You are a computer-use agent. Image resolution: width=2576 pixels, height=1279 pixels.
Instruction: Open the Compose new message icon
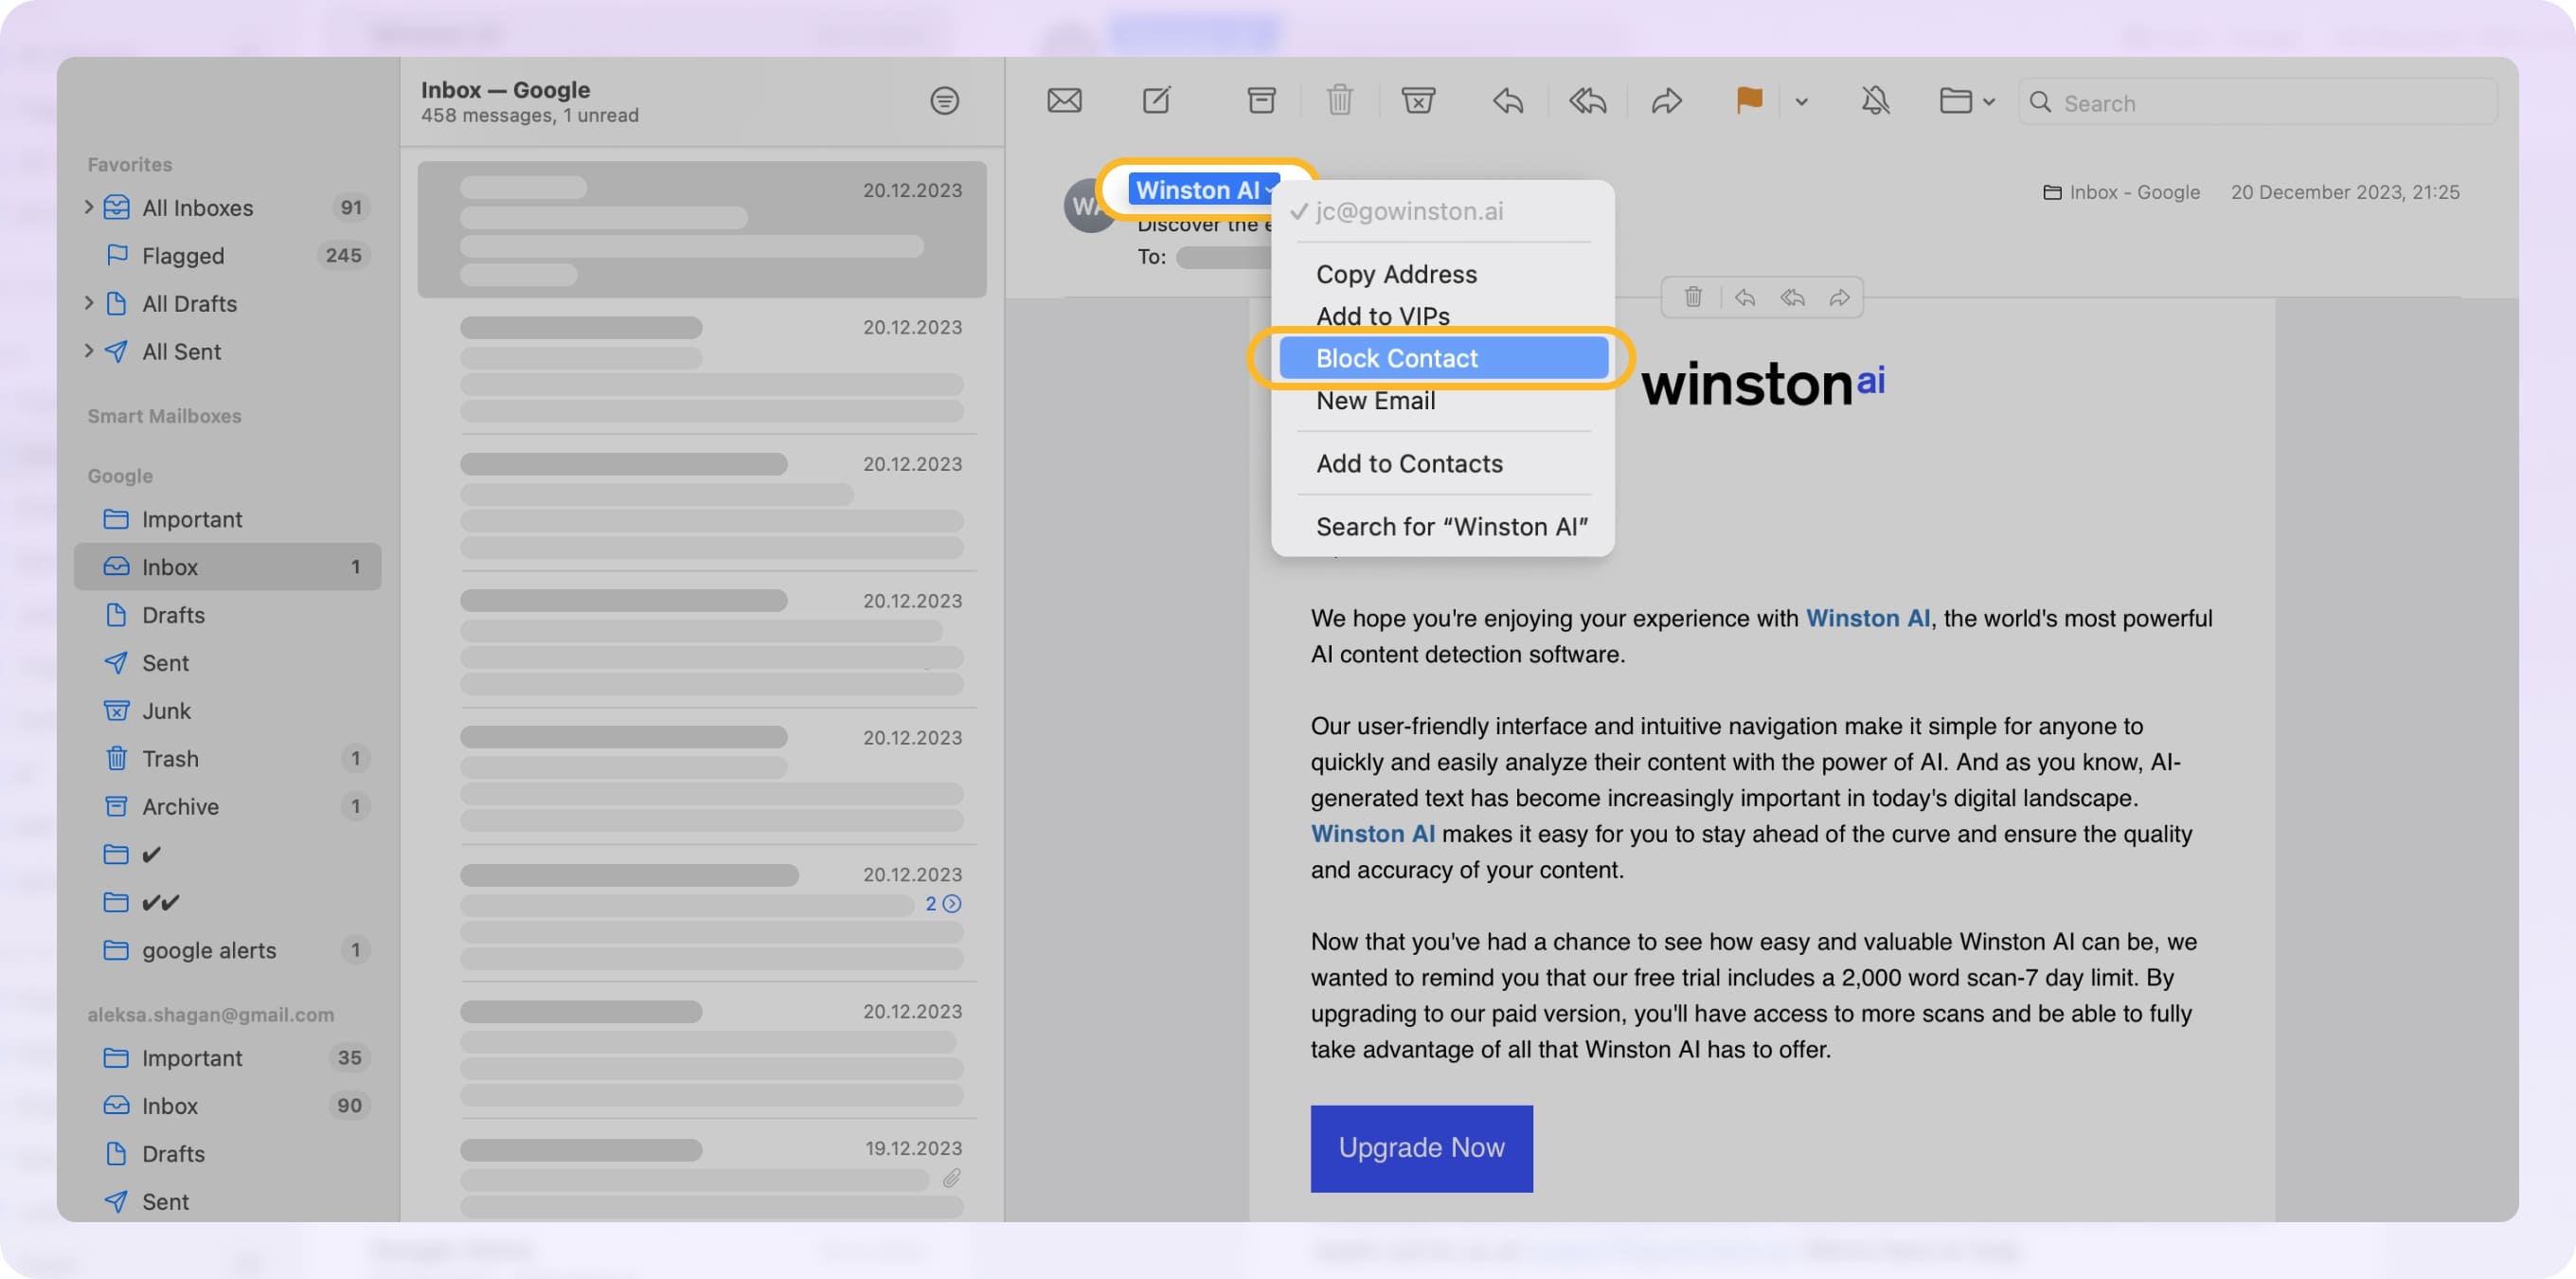1157,100
